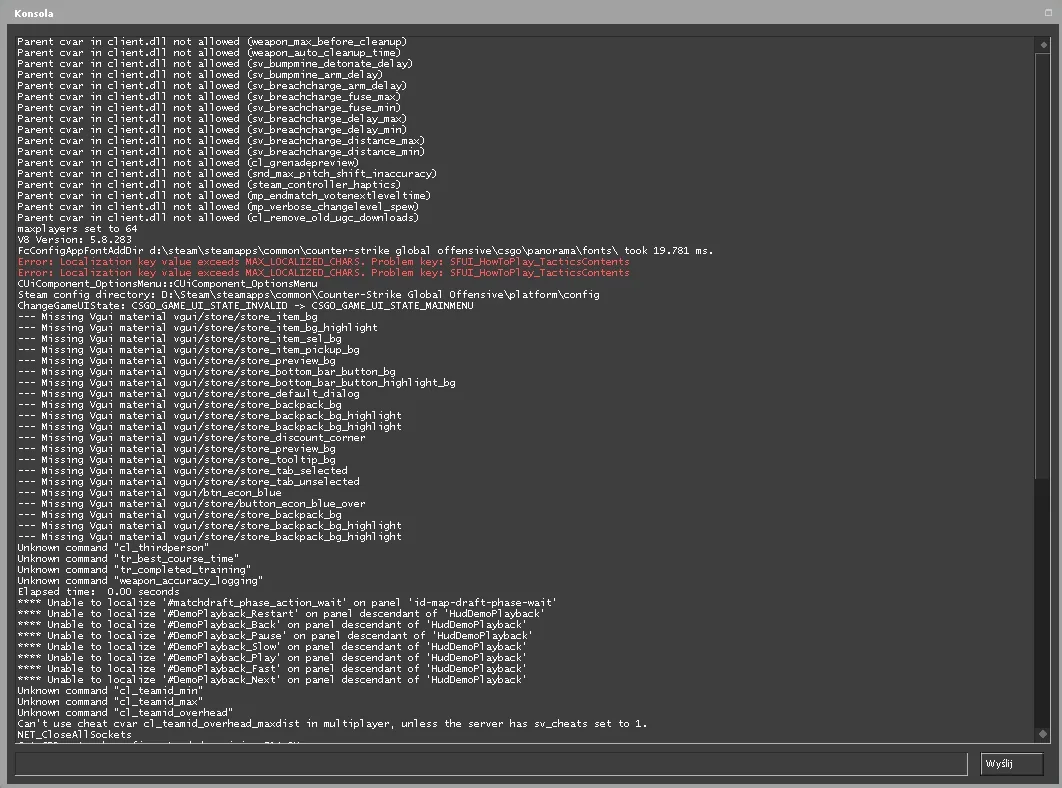This screenshot has height=788, width=1062.
Task: Click the vertical scrollbar thumb
Action: 1043,265
